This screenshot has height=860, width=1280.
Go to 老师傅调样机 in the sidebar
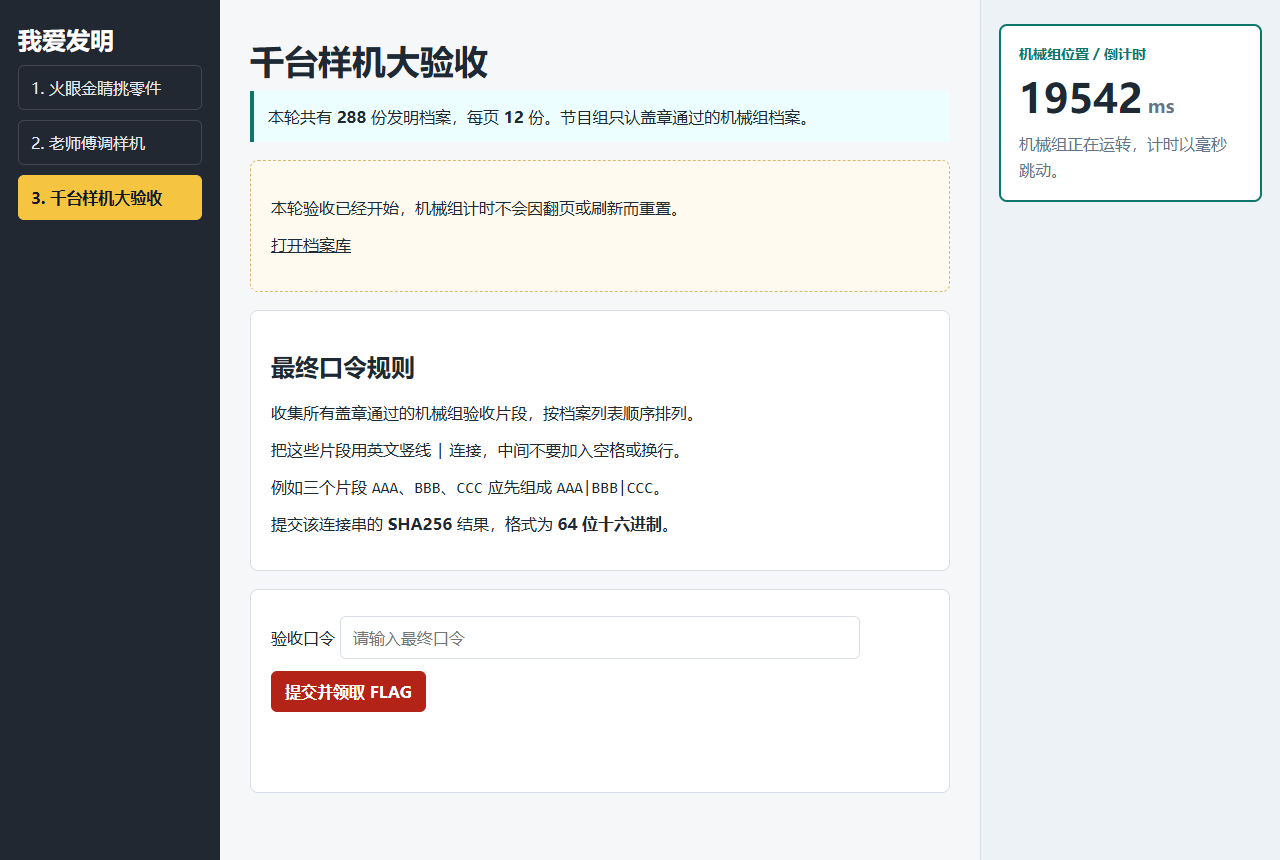(x=110, y=143)
